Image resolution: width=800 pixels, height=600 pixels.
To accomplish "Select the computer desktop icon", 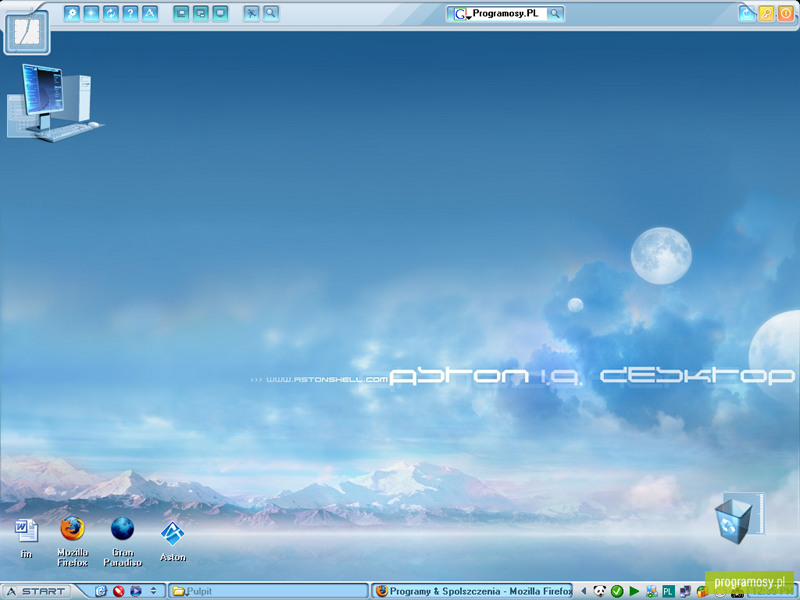I will click(x=55, y=103).
